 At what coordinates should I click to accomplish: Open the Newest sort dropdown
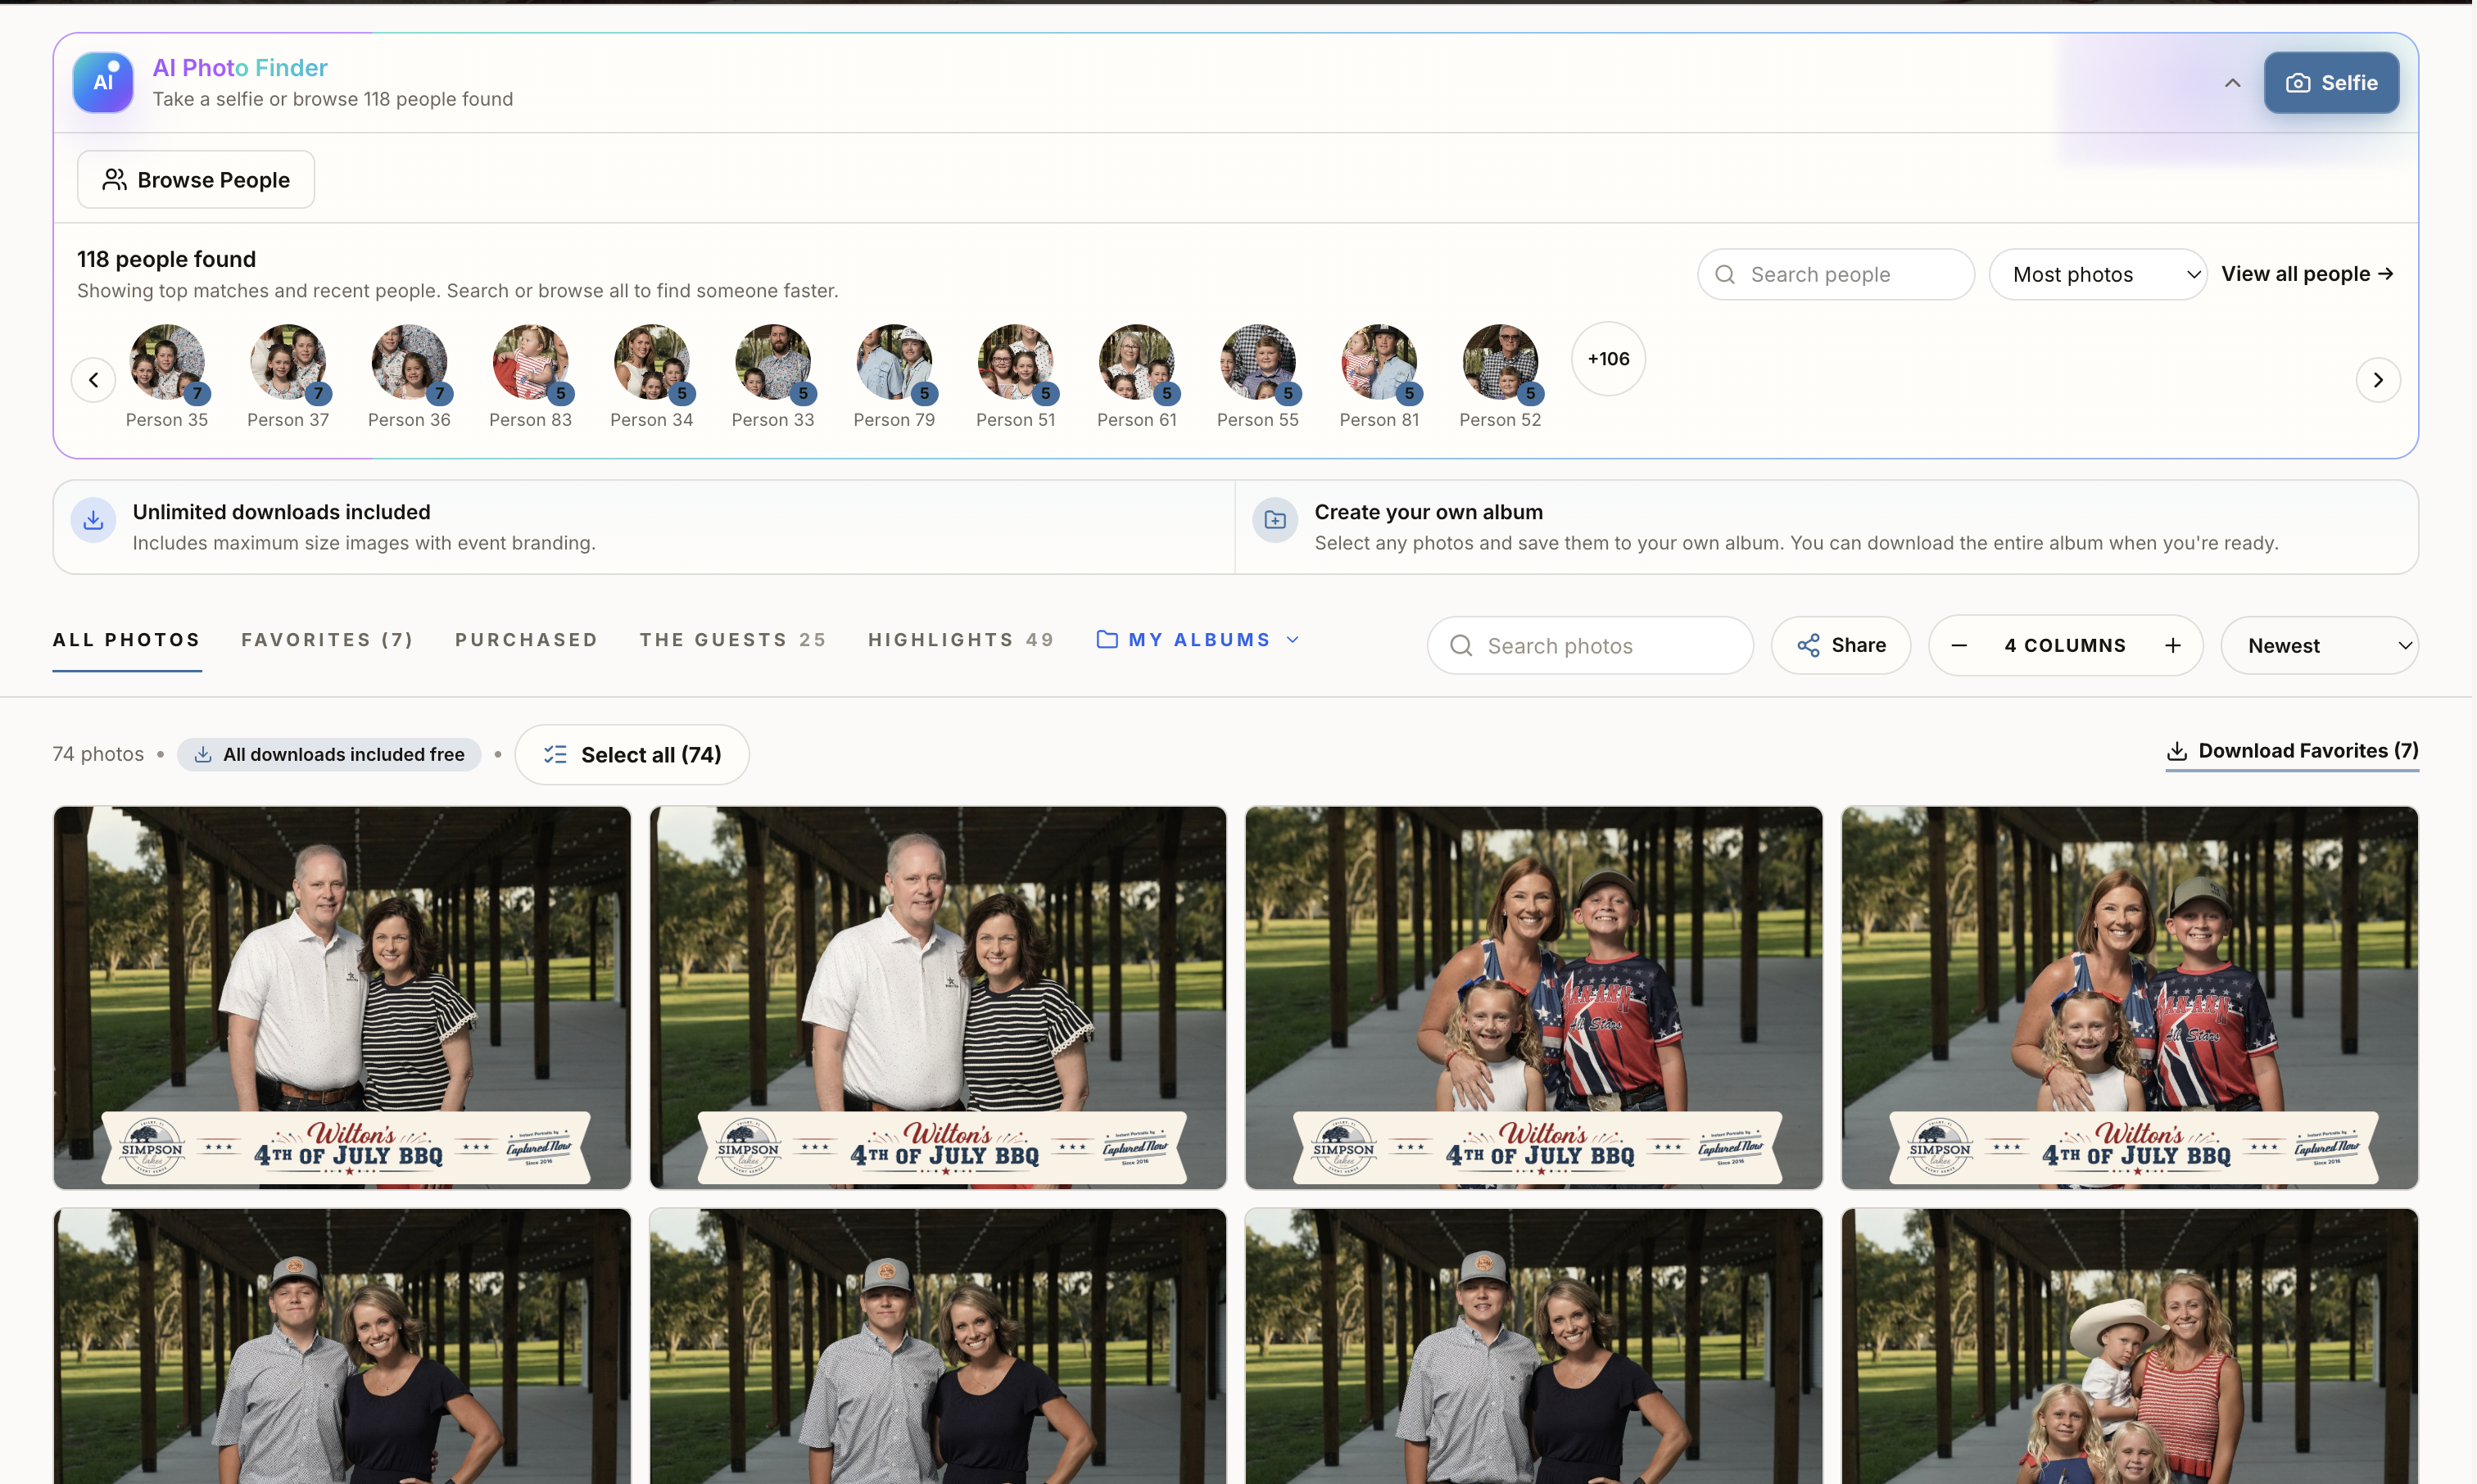coord(2320,646)
